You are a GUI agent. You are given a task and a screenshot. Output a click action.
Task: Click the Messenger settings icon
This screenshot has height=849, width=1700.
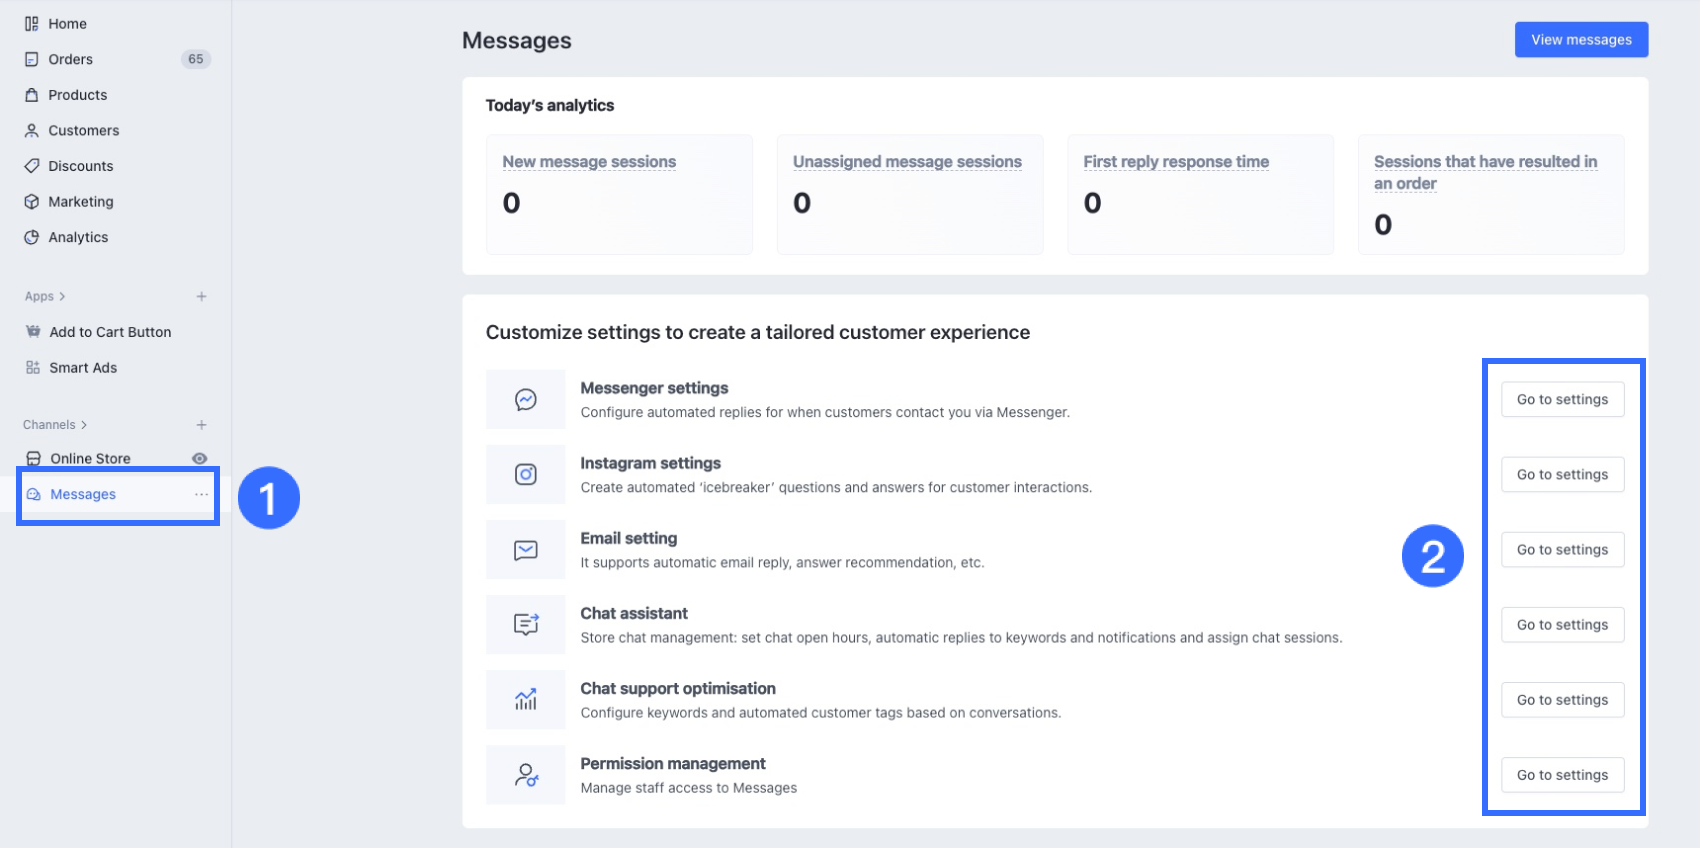[526, 400]
